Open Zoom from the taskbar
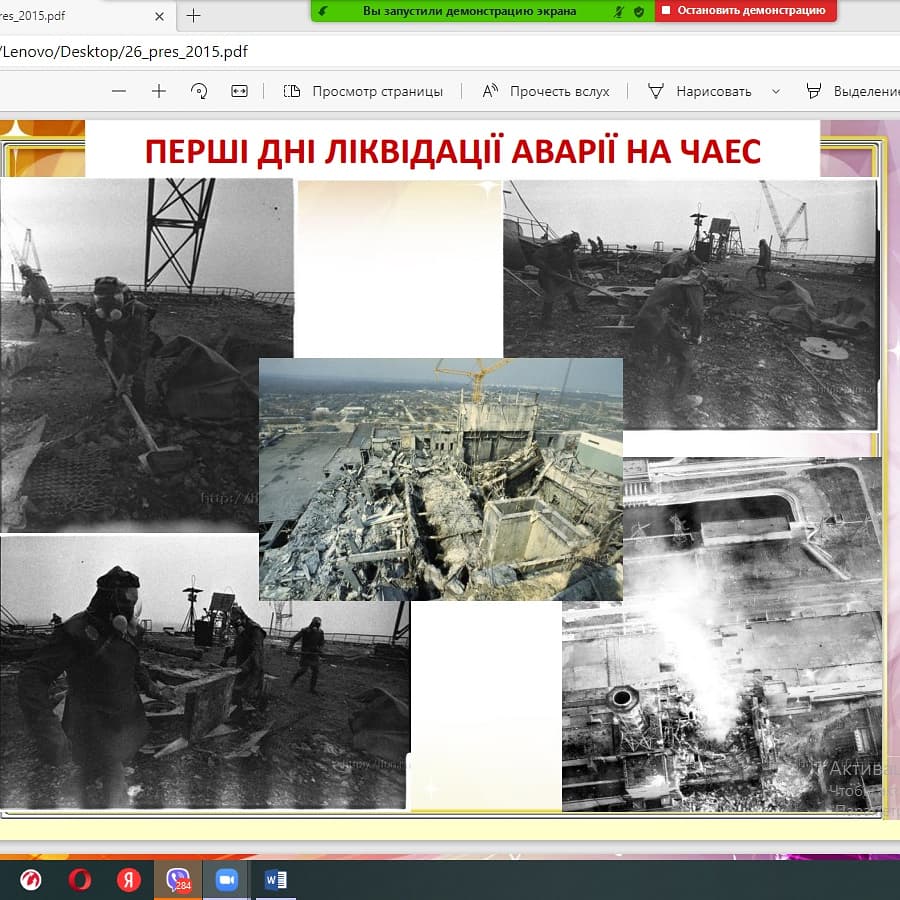This screenshot has height=900, width=900. coord(224,880)
